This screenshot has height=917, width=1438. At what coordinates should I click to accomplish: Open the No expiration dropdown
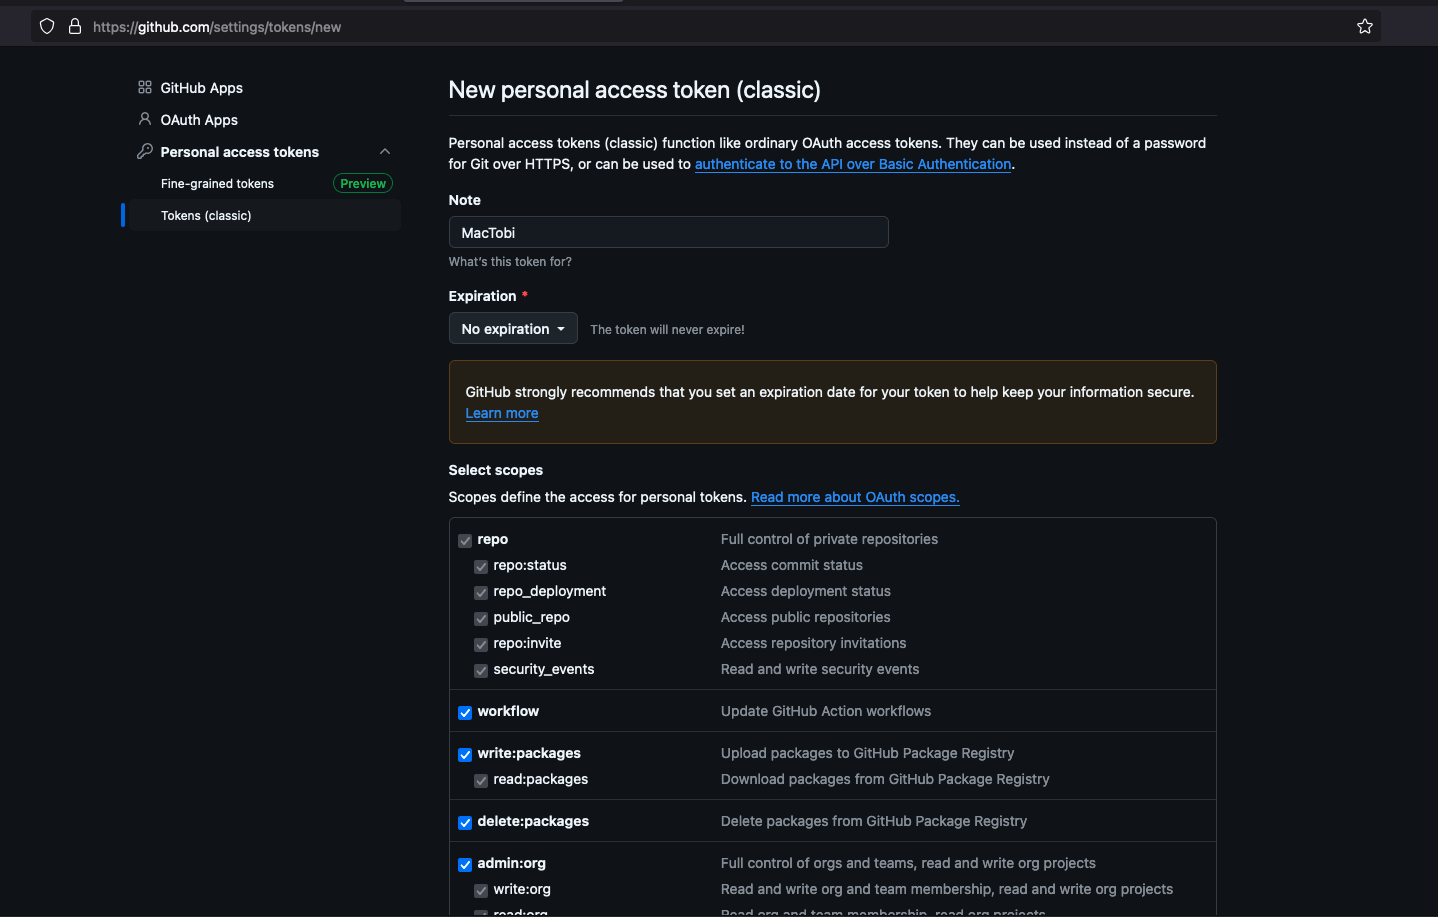pos(513,329)
